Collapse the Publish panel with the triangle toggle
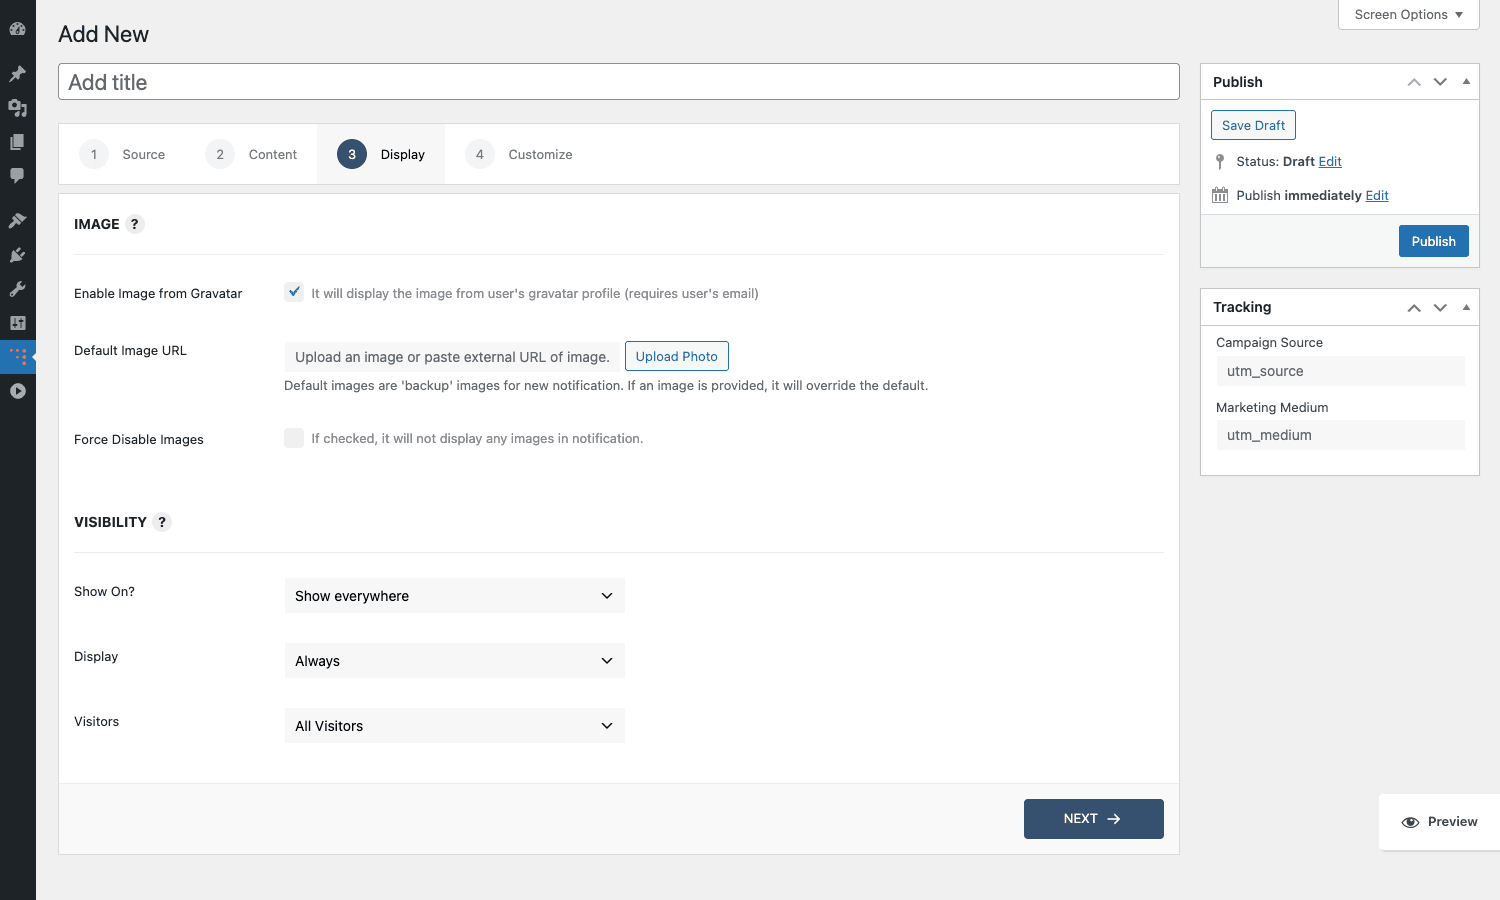The width and height of the screenshot is (1500, 900). tap(1466, 82)
